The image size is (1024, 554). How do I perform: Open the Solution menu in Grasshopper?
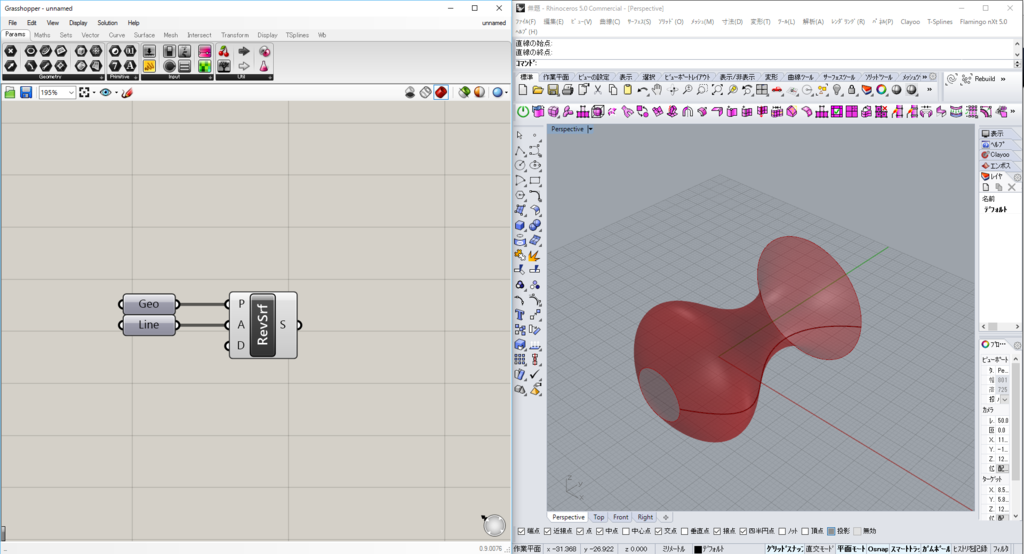108,23
